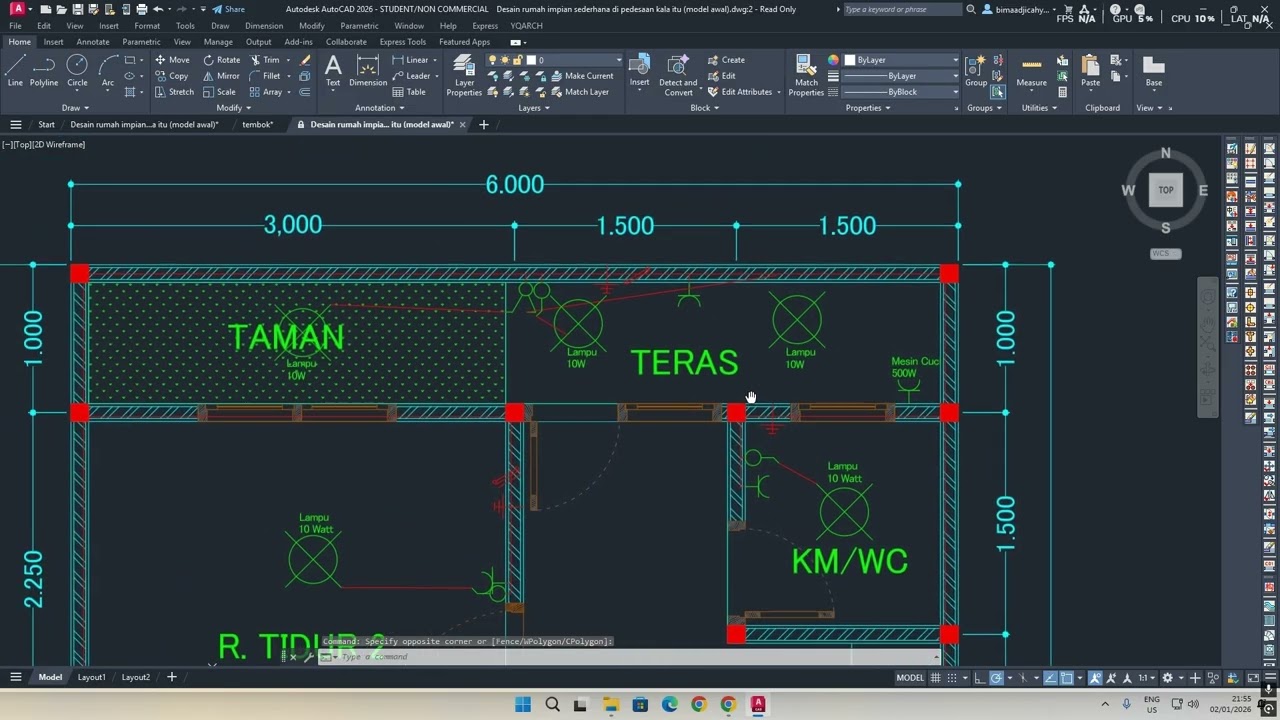This screenshot has height=720, width=1280.
Task: Switch to the Express Tools ribbon tab
Action: (402, 42)
